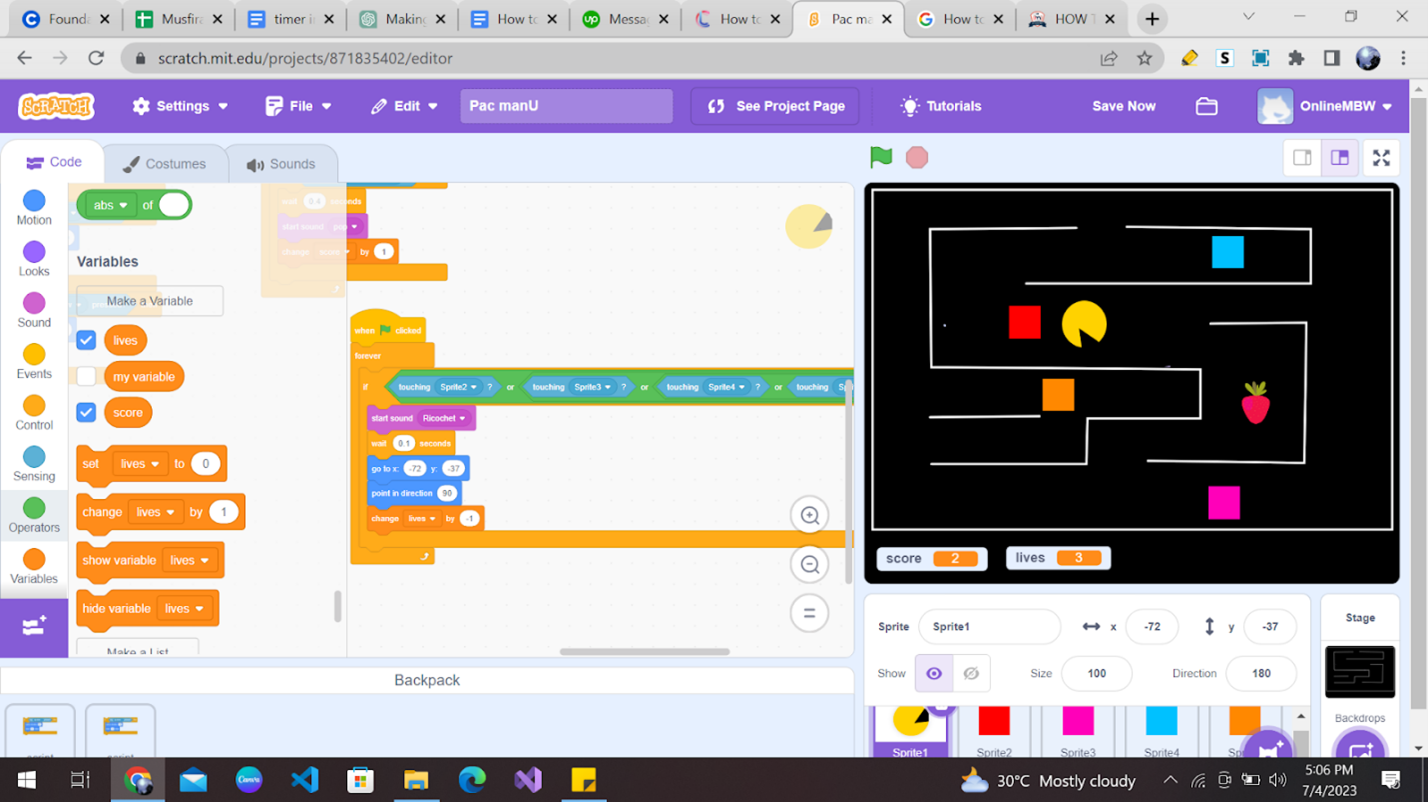Viewport: 1428px width, 802px height.
Task: Click the red stop sign button
Action: pyautogui.click(x=917, y=157)
